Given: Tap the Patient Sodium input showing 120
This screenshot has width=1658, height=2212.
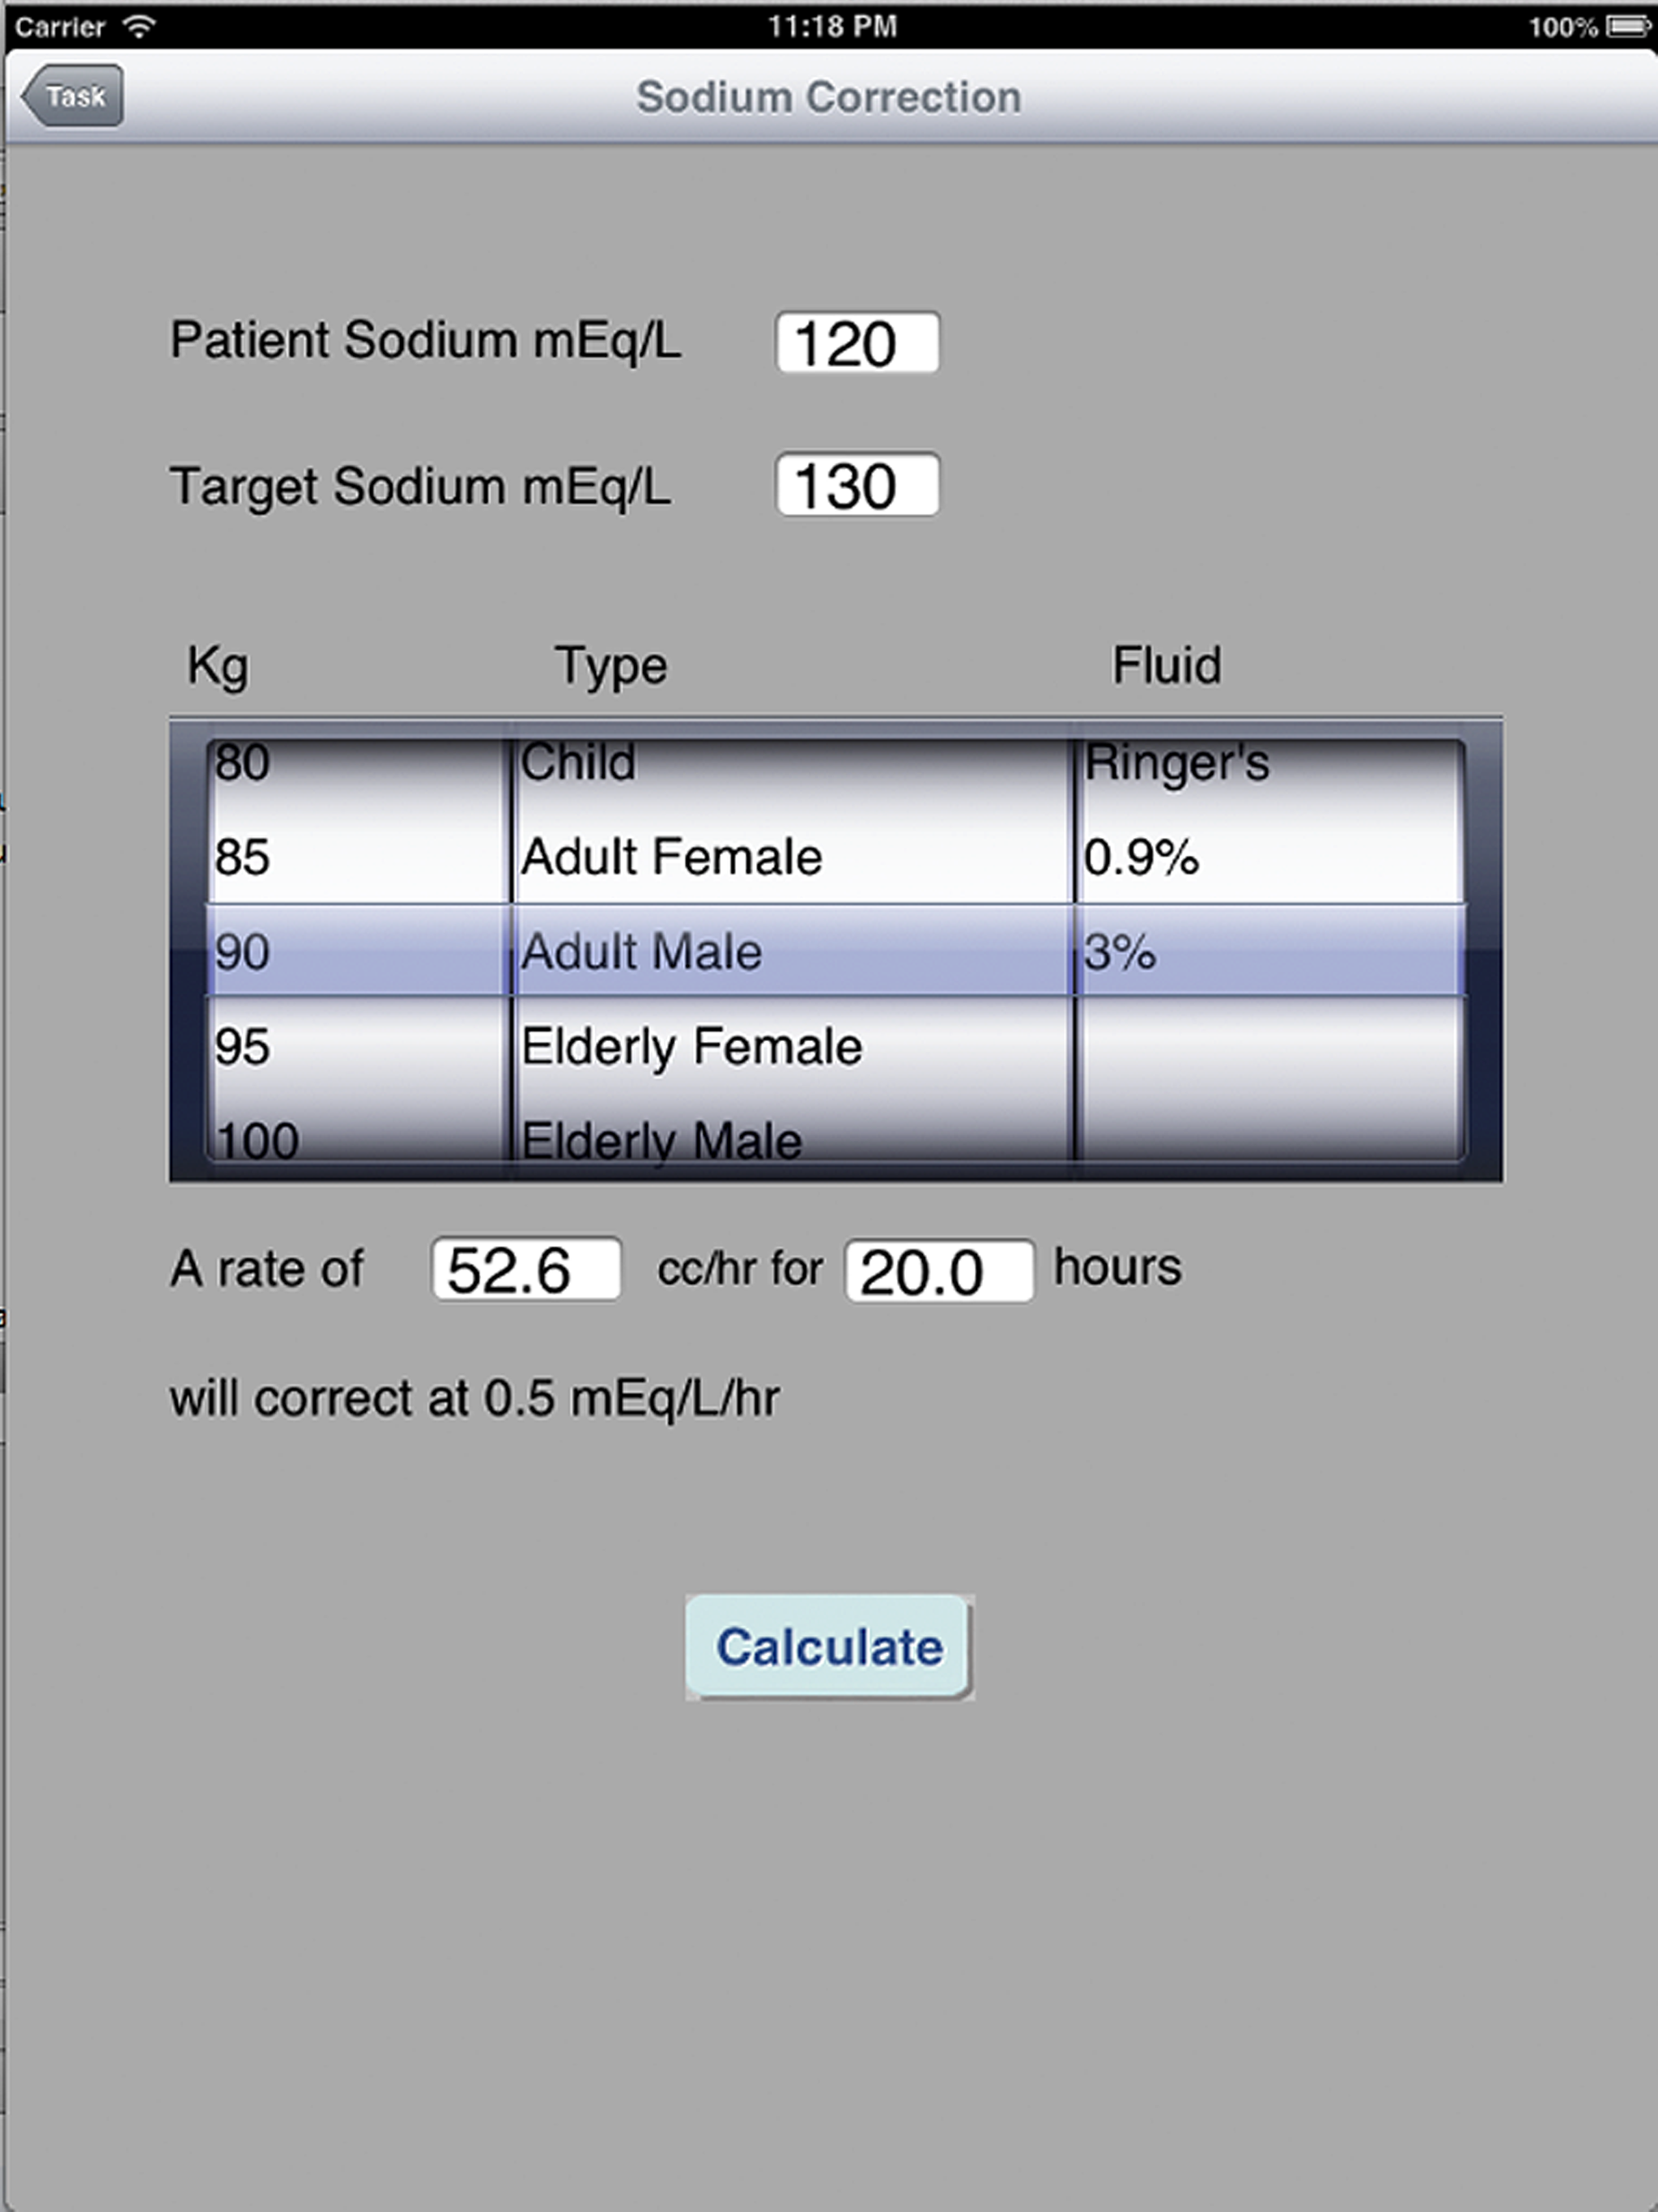Looking at the screenshot, I should tap(857, 342).
